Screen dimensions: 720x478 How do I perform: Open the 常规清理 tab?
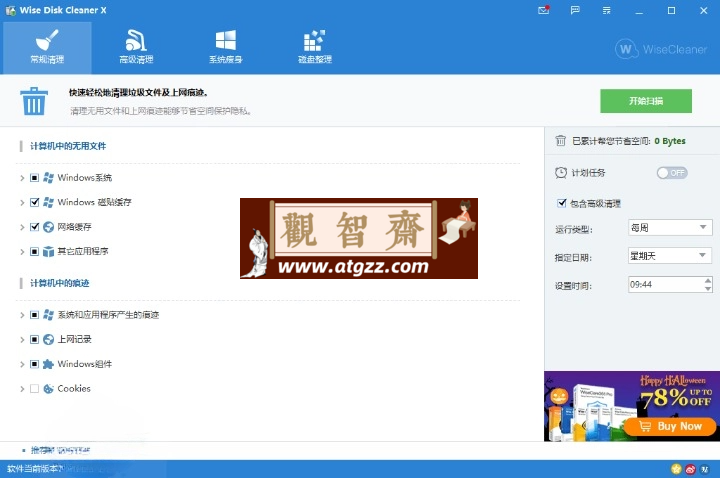47,47
